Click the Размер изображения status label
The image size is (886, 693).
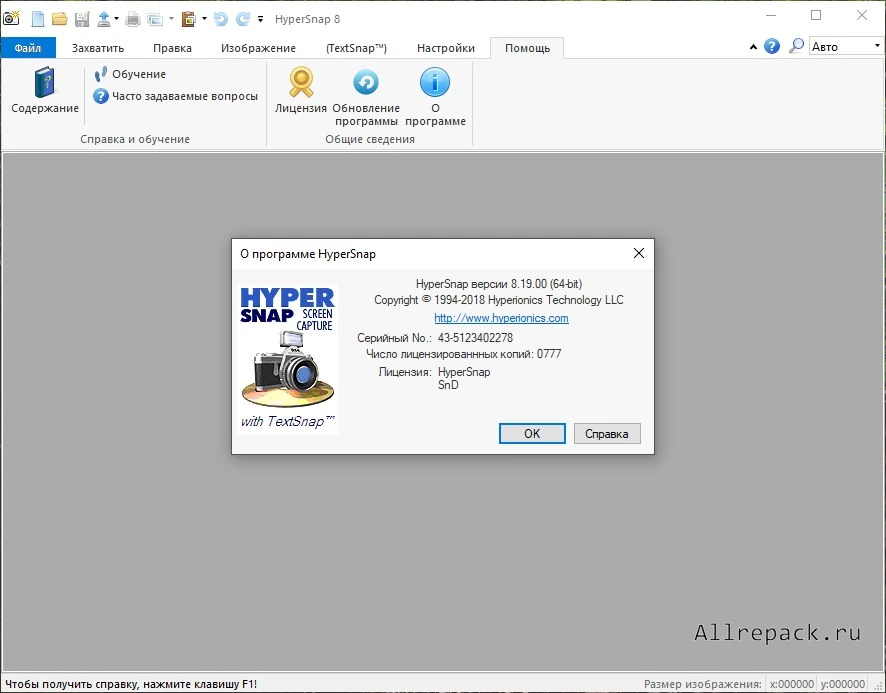pos(702,684)
